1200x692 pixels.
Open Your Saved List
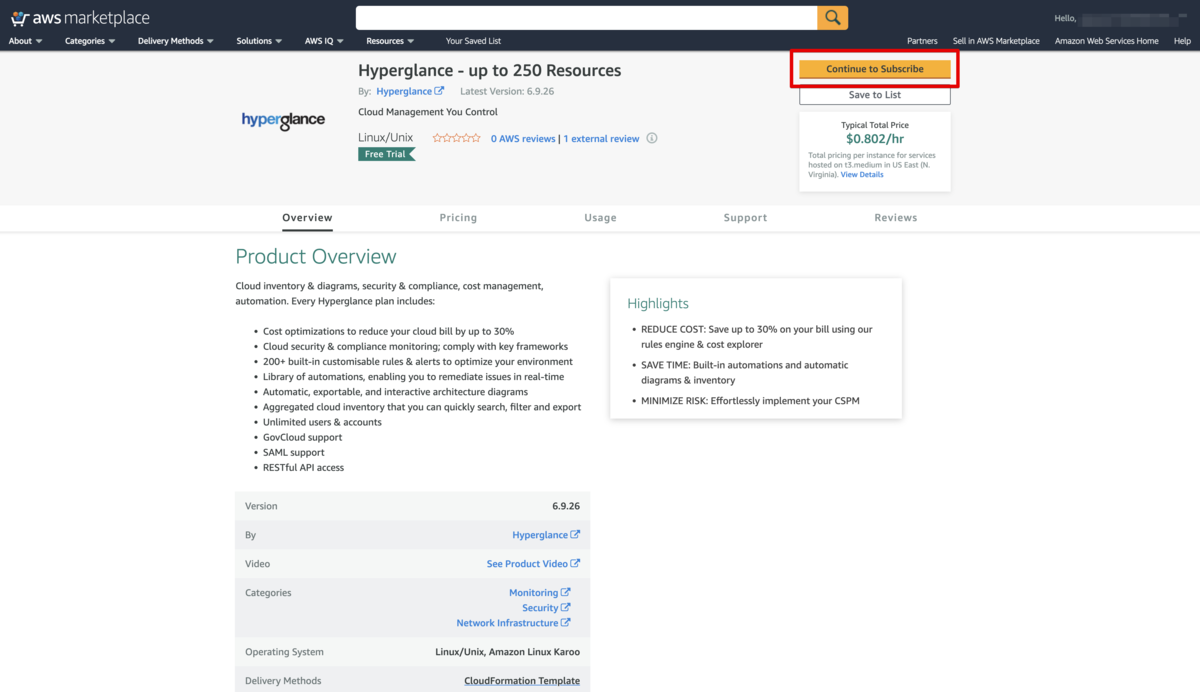(473, 41)
